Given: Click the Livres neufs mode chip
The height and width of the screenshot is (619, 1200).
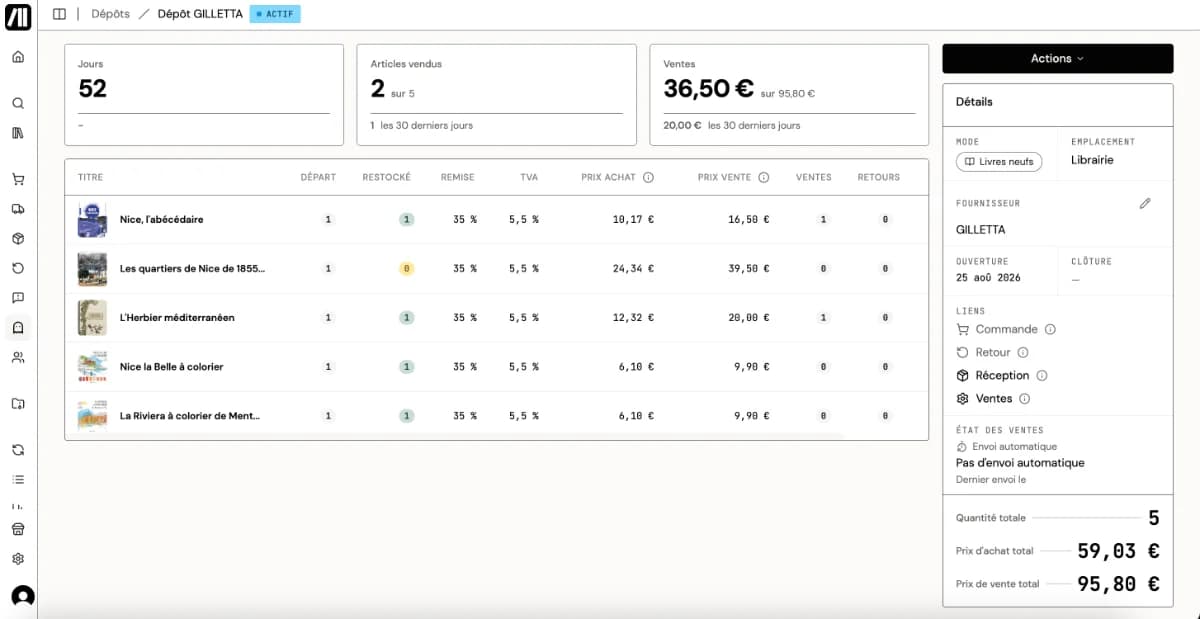Looking at the screenshot, I should pos(999,161).
